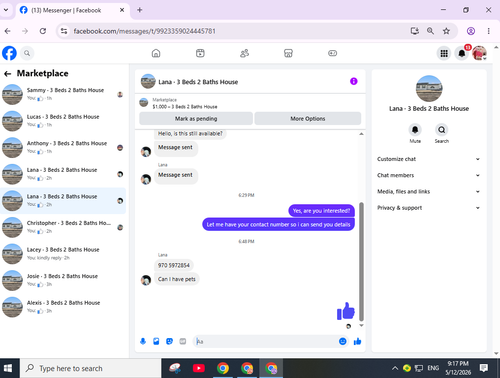Click the address bar URL

[144, 31]
